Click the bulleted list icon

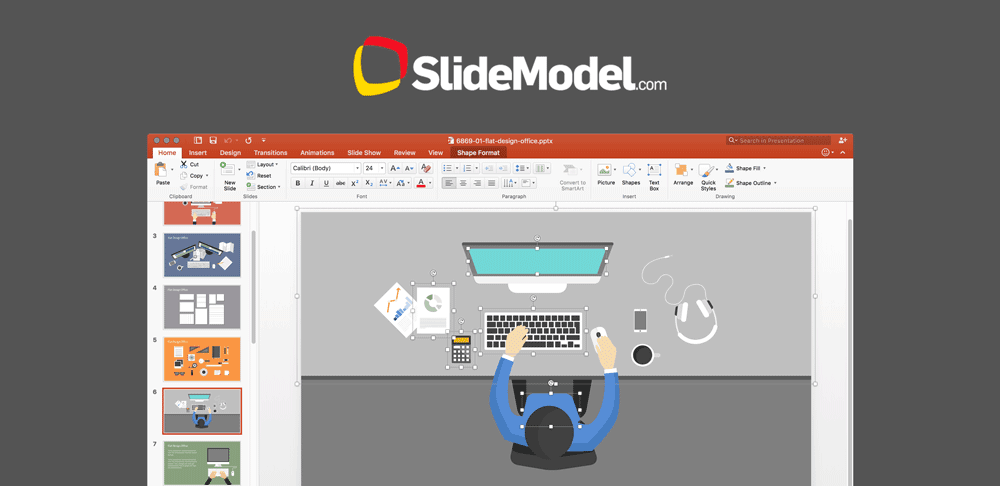coord(447,168)
